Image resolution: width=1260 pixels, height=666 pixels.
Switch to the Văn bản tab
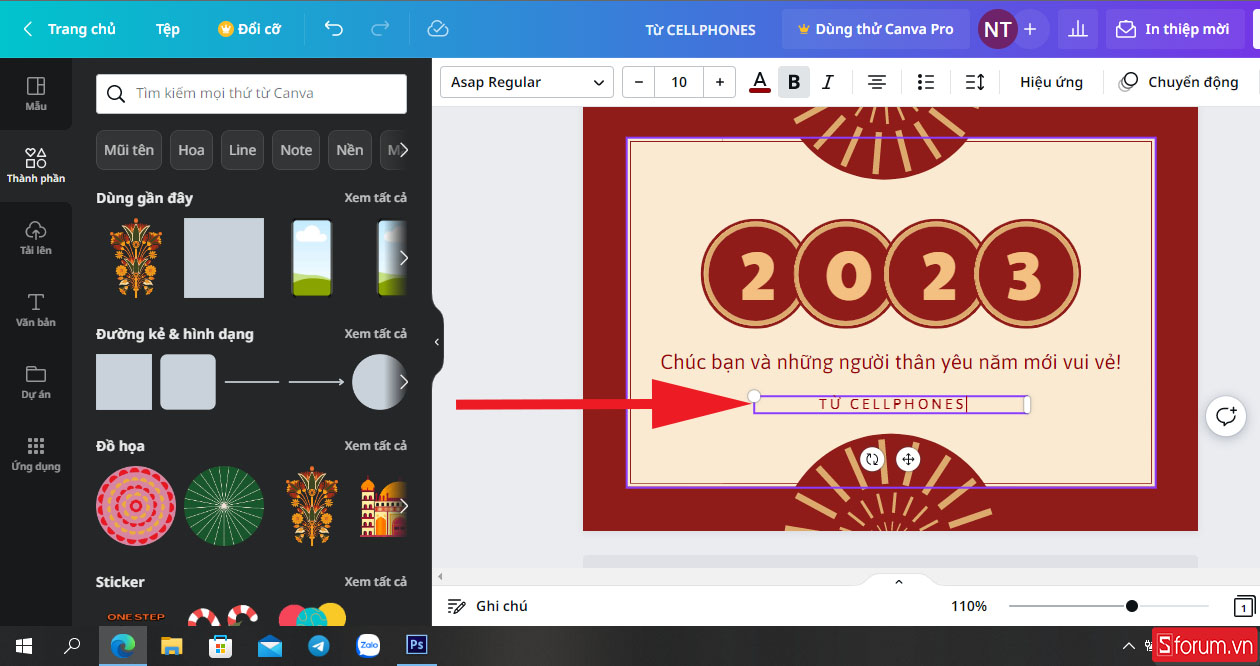[x=36, y=310]
